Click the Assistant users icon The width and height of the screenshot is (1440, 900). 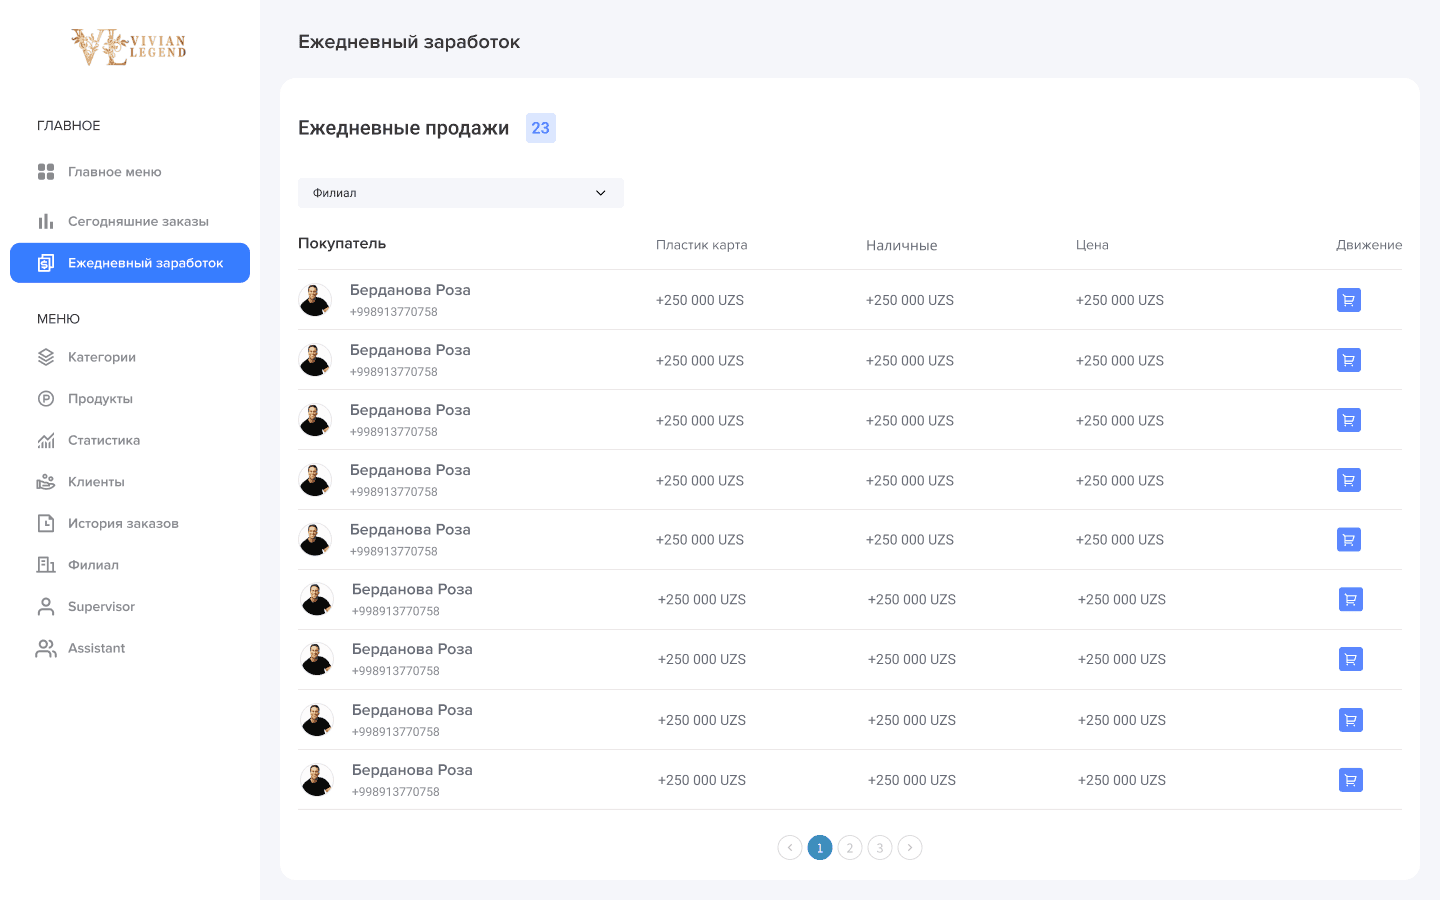click(x=46, y=648)
